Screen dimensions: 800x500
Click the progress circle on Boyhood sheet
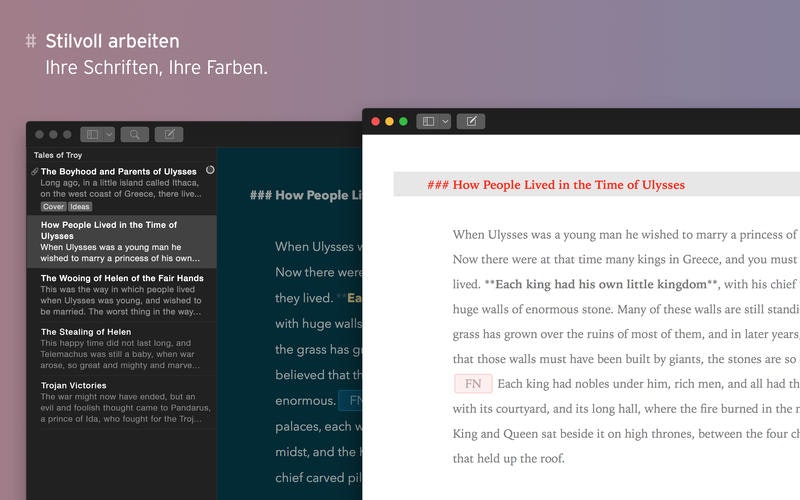(x=210, y=170)
